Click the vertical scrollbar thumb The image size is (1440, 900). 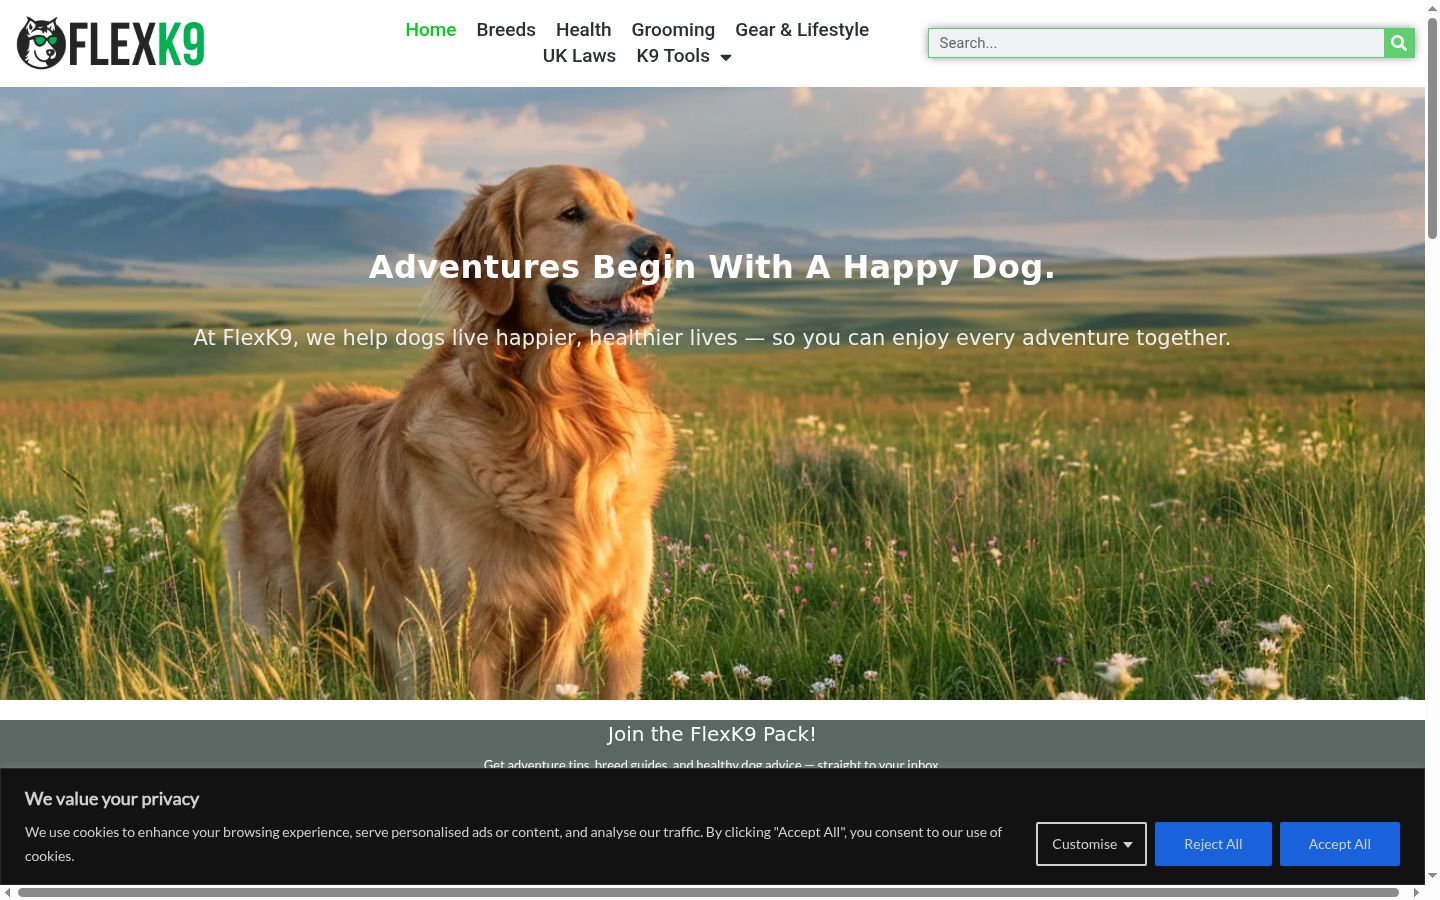click(x=1432, y=127)
